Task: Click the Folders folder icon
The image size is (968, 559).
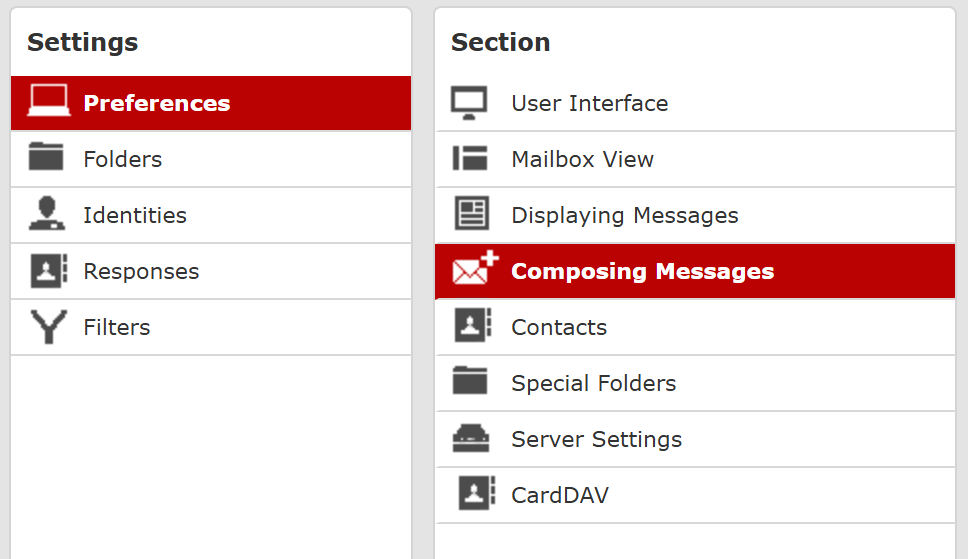Action: pyautogui.click(x=46, y=156)
